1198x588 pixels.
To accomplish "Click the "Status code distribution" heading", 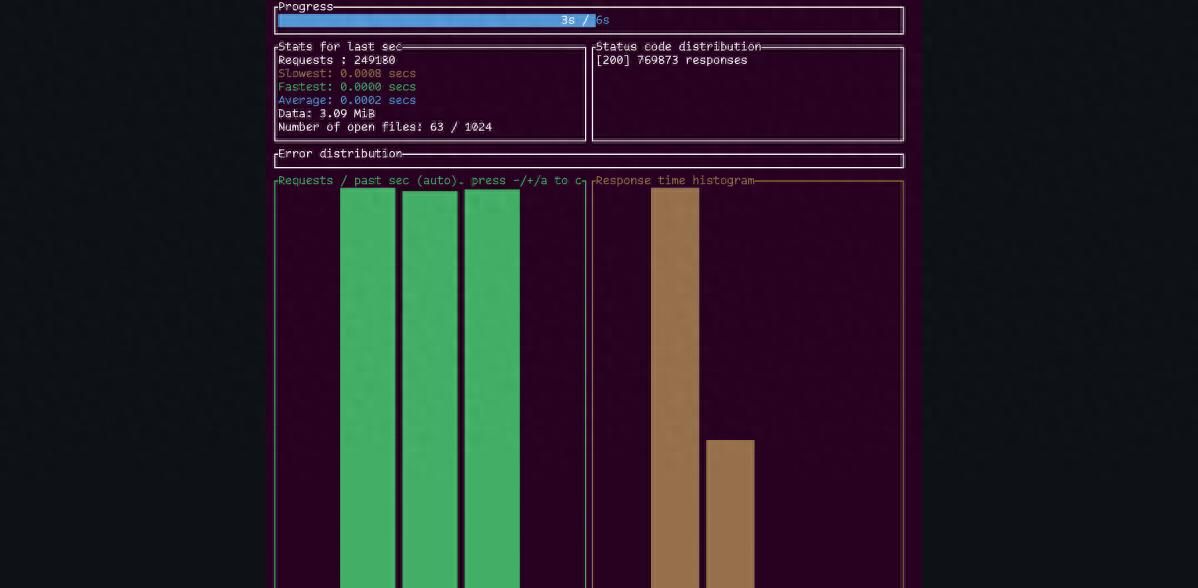I will coord(678,47).
